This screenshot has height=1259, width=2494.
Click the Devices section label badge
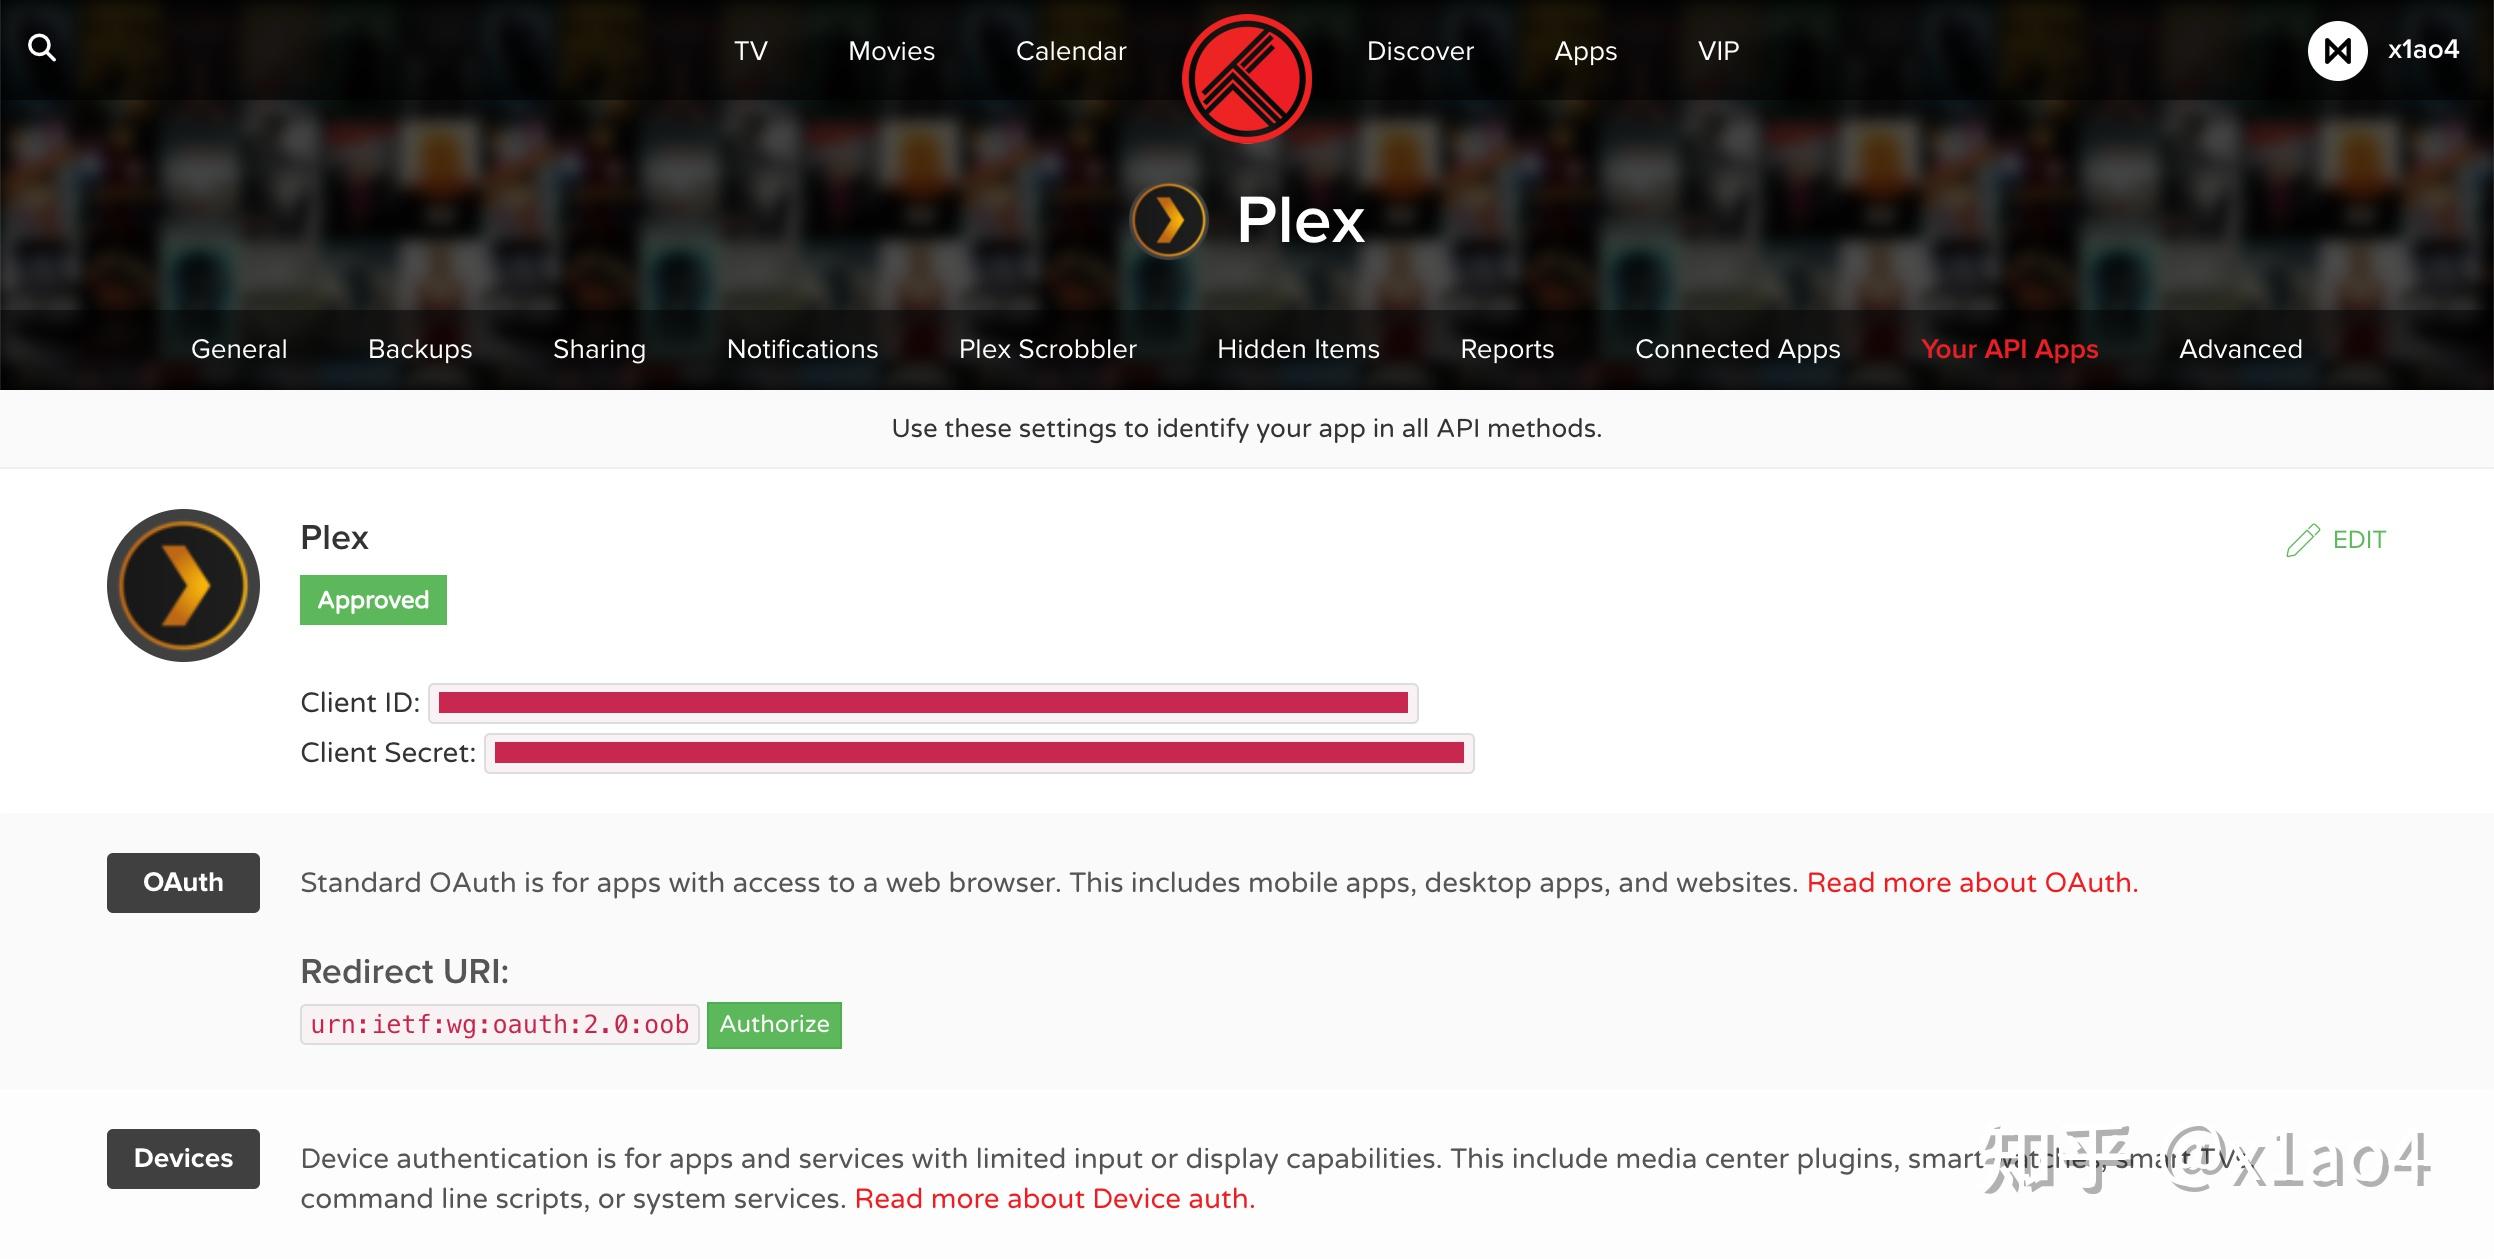(183, 1157)
